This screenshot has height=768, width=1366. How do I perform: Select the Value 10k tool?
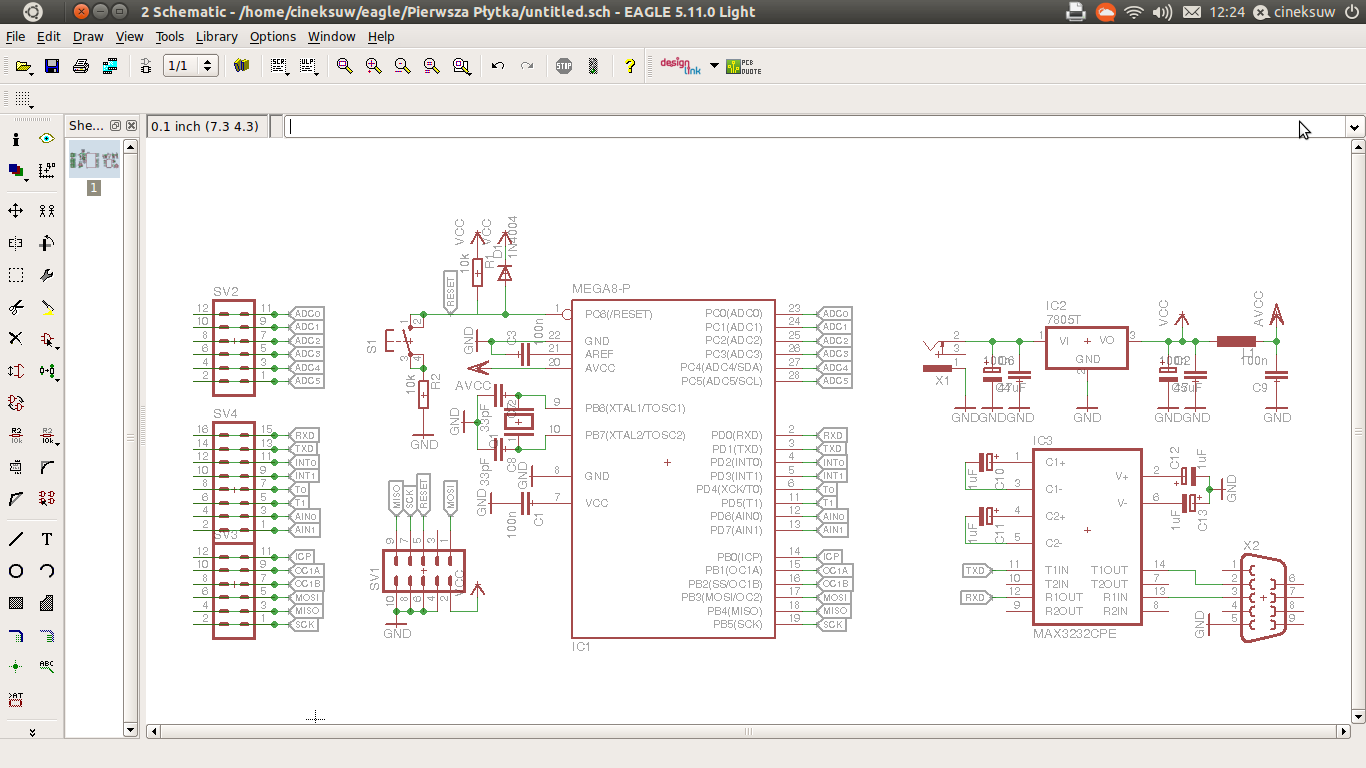tap(47, 435)
